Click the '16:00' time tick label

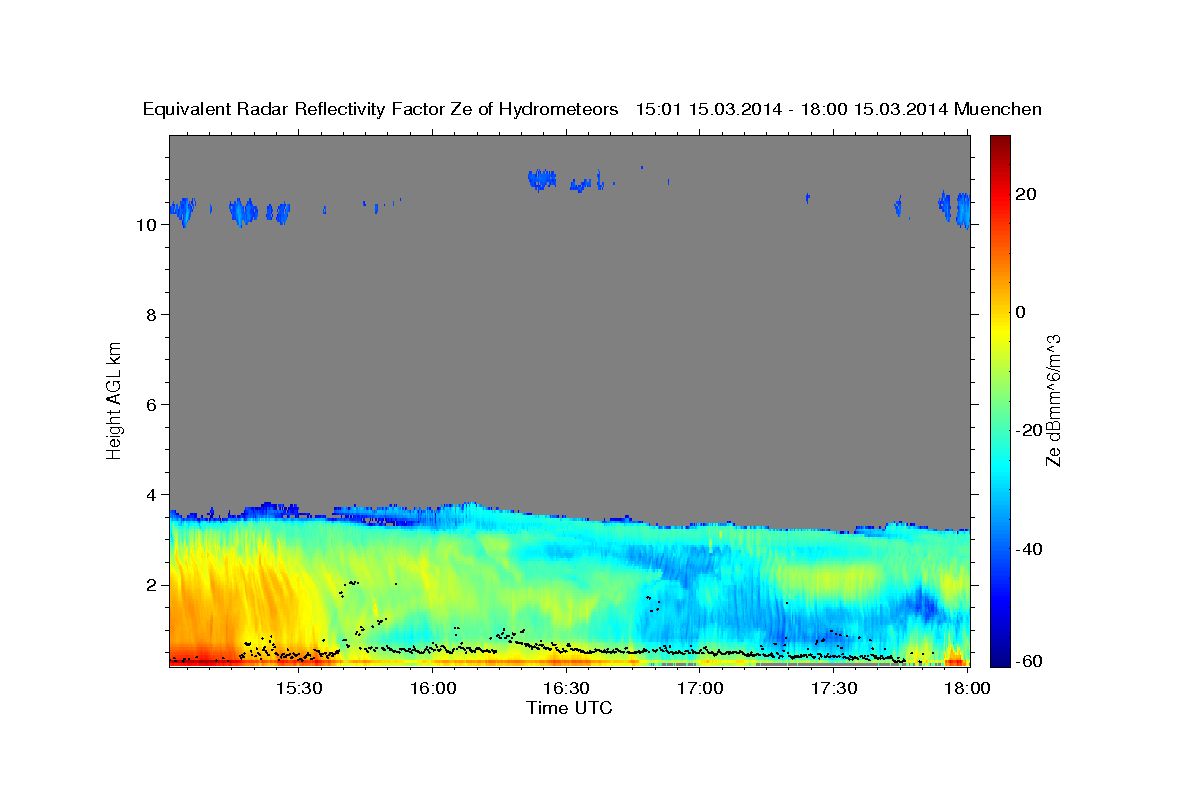[433, 689]
